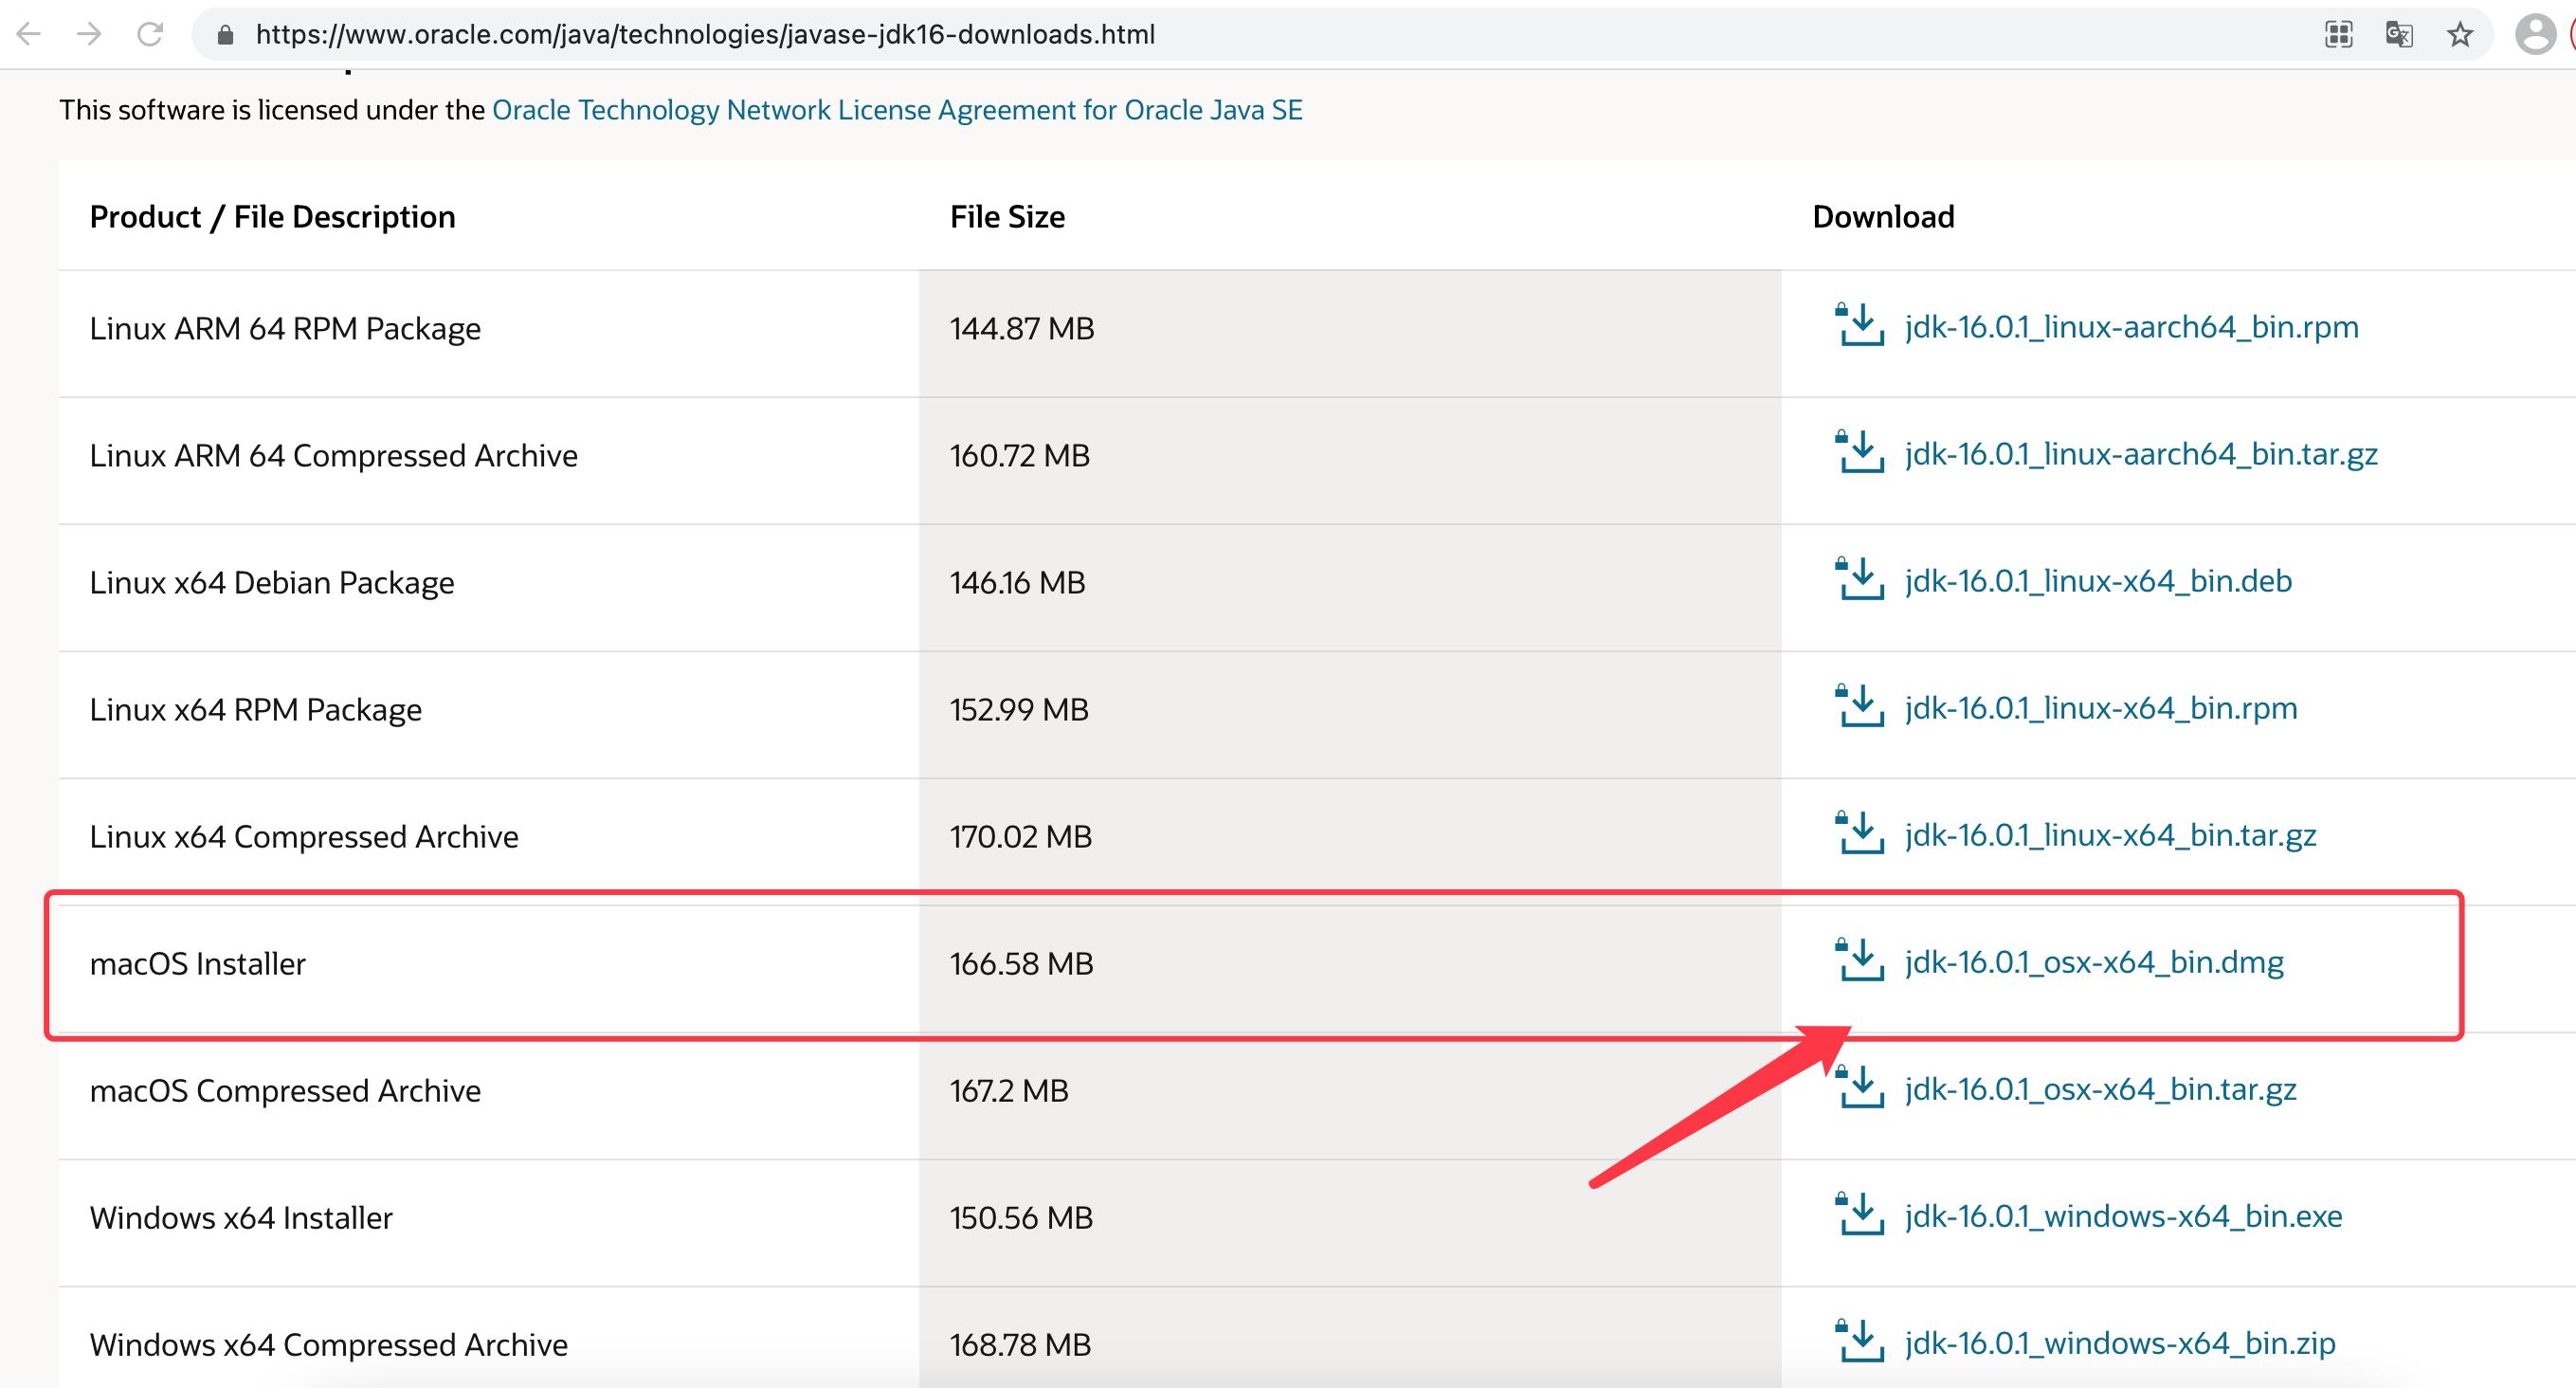
Task: Select Linux ARM 64 Compressed Archive text
Action: [333, 456]
